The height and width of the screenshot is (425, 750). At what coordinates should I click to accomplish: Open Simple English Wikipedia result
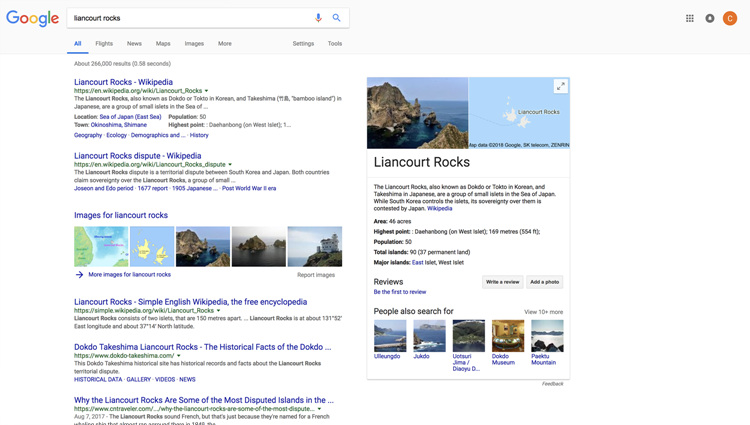pyautogui.click(x=190, y=302)
